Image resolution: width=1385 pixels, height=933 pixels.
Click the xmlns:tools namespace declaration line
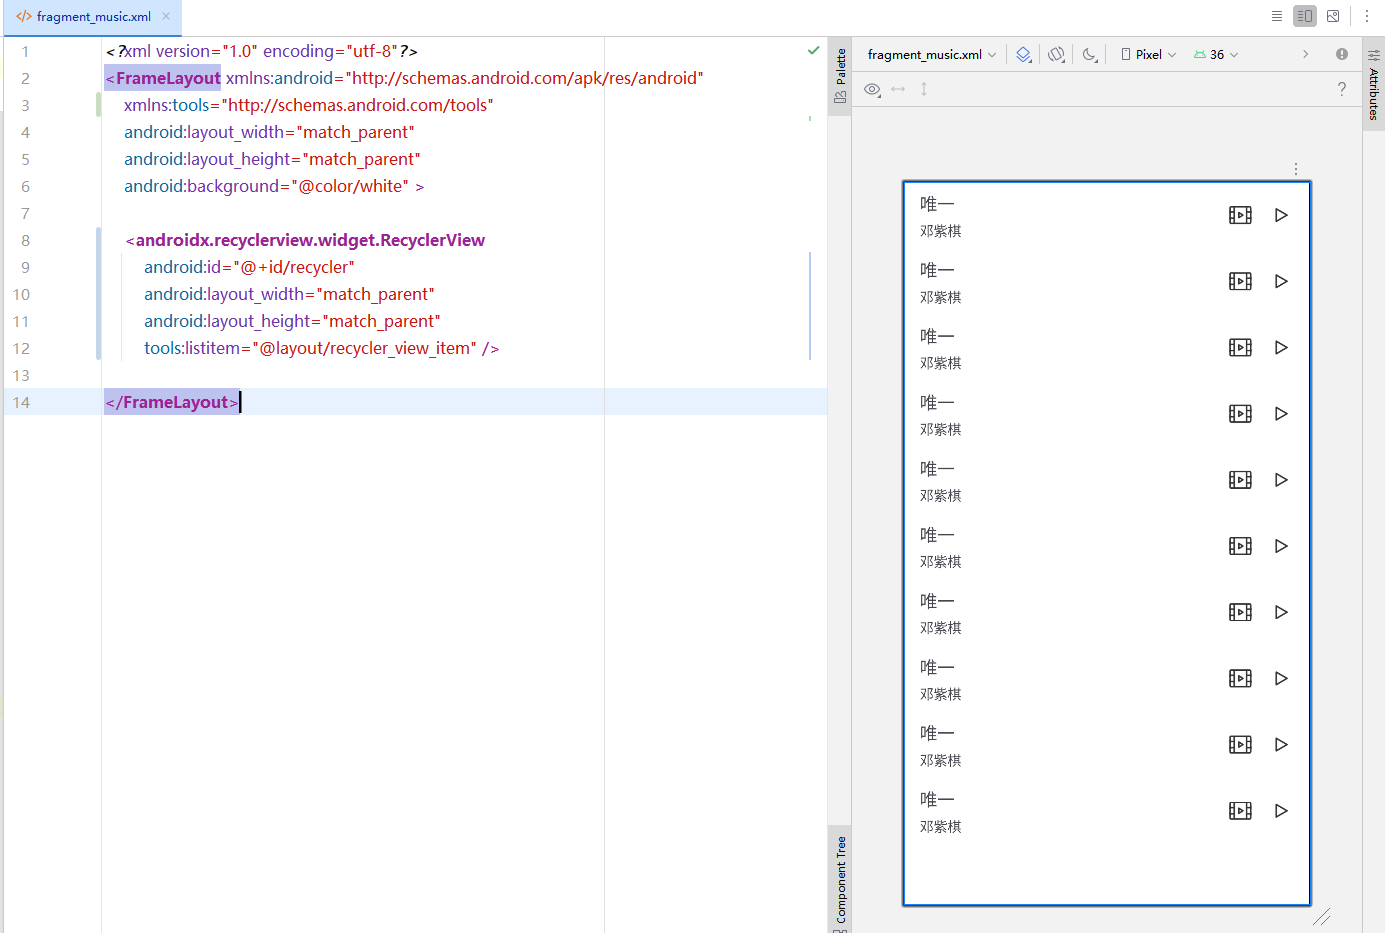[x=309, y=105]
